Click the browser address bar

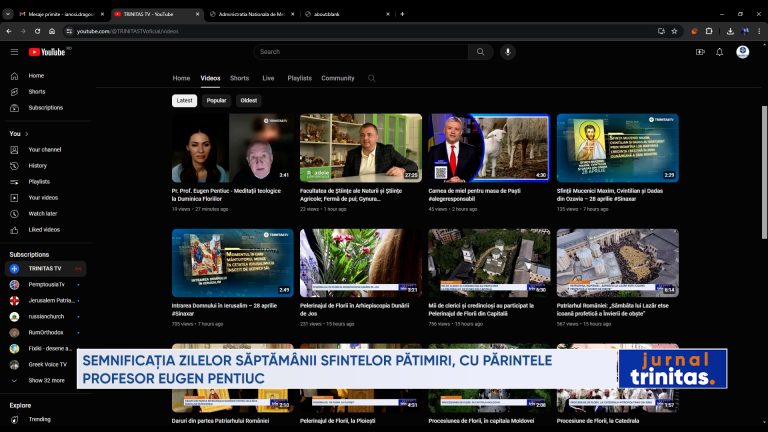tap(362, 31)
